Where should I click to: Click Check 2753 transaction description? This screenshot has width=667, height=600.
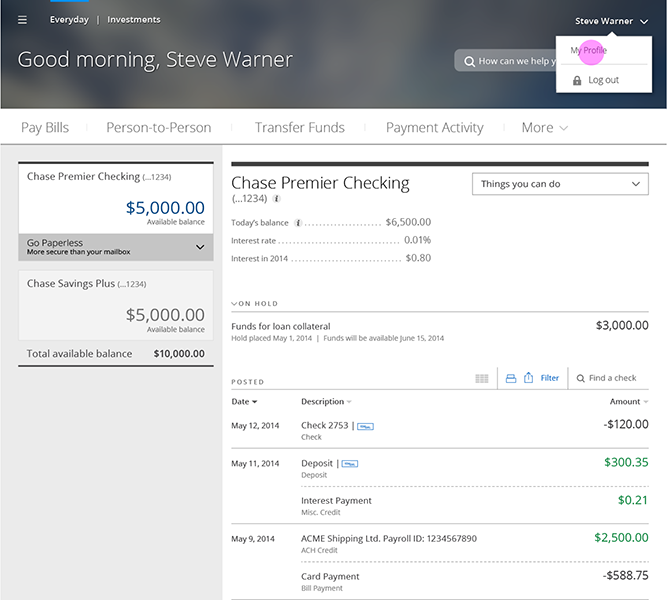[325, 426]
